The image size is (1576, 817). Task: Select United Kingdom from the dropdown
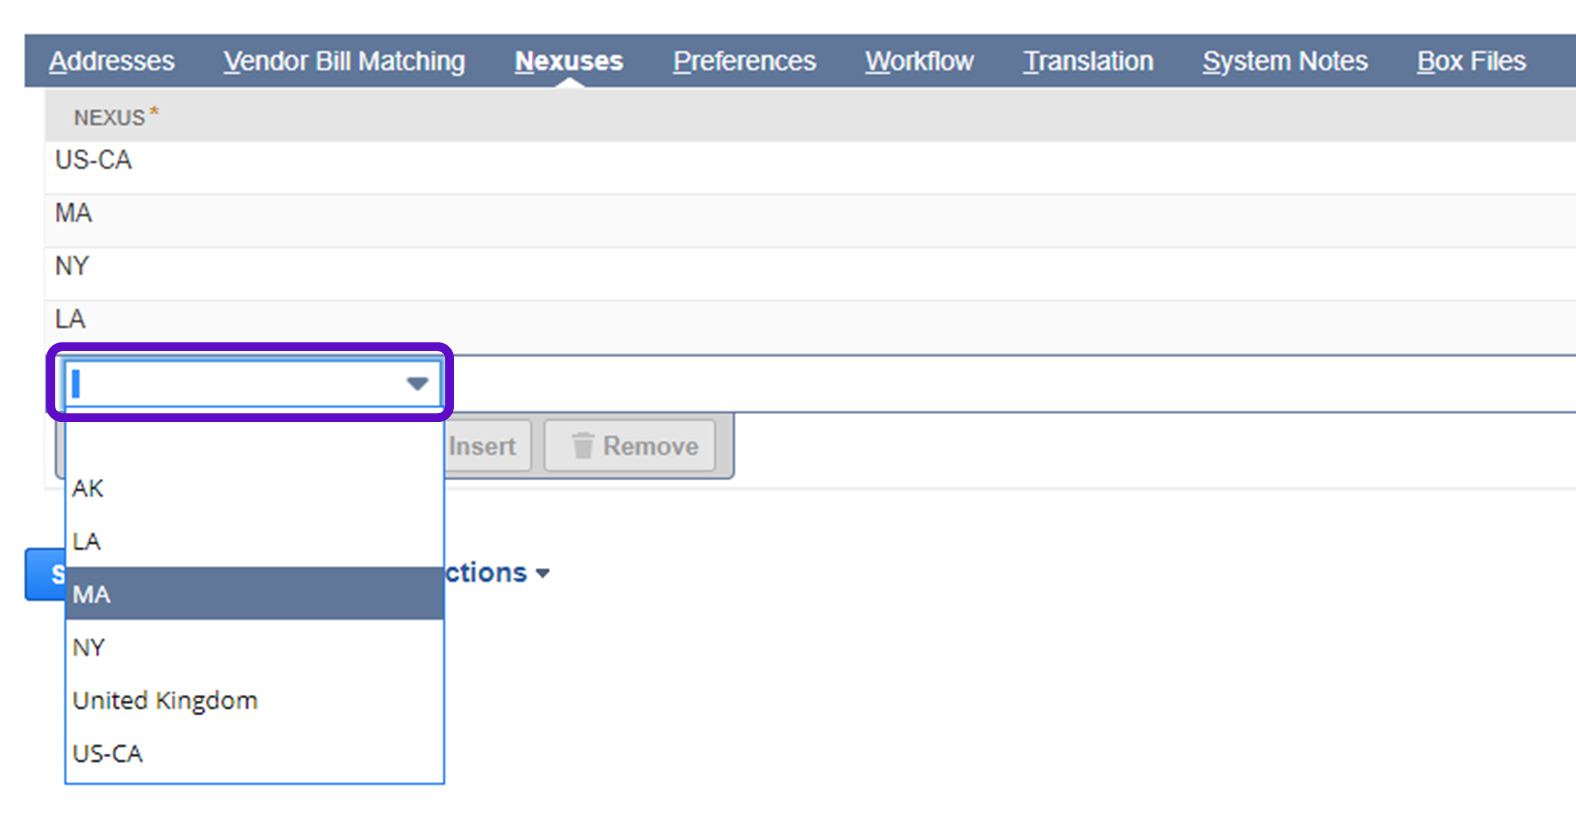tap(165, 700)
